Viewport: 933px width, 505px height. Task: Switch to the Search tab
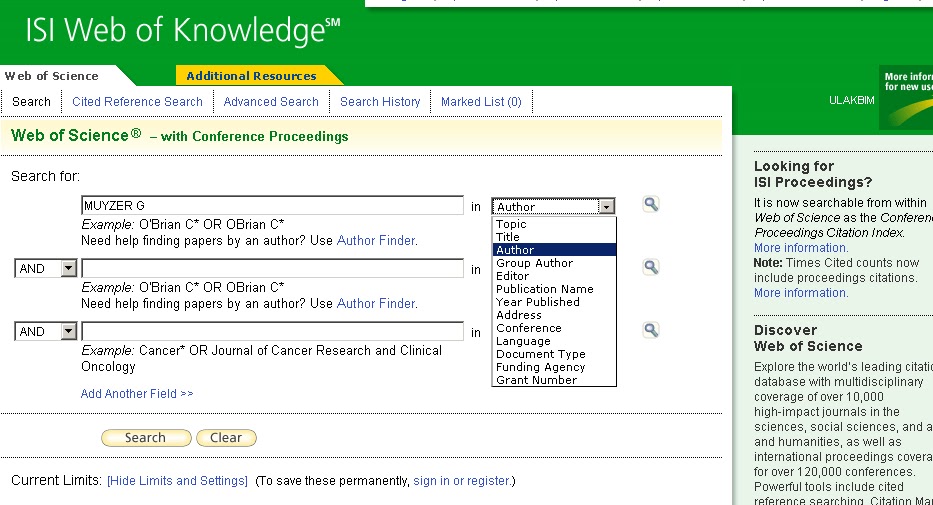[31, 102]
